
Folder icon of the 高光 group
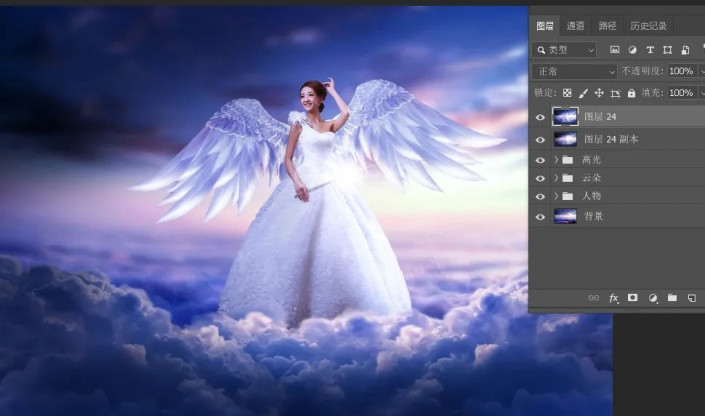click(568, 160)
